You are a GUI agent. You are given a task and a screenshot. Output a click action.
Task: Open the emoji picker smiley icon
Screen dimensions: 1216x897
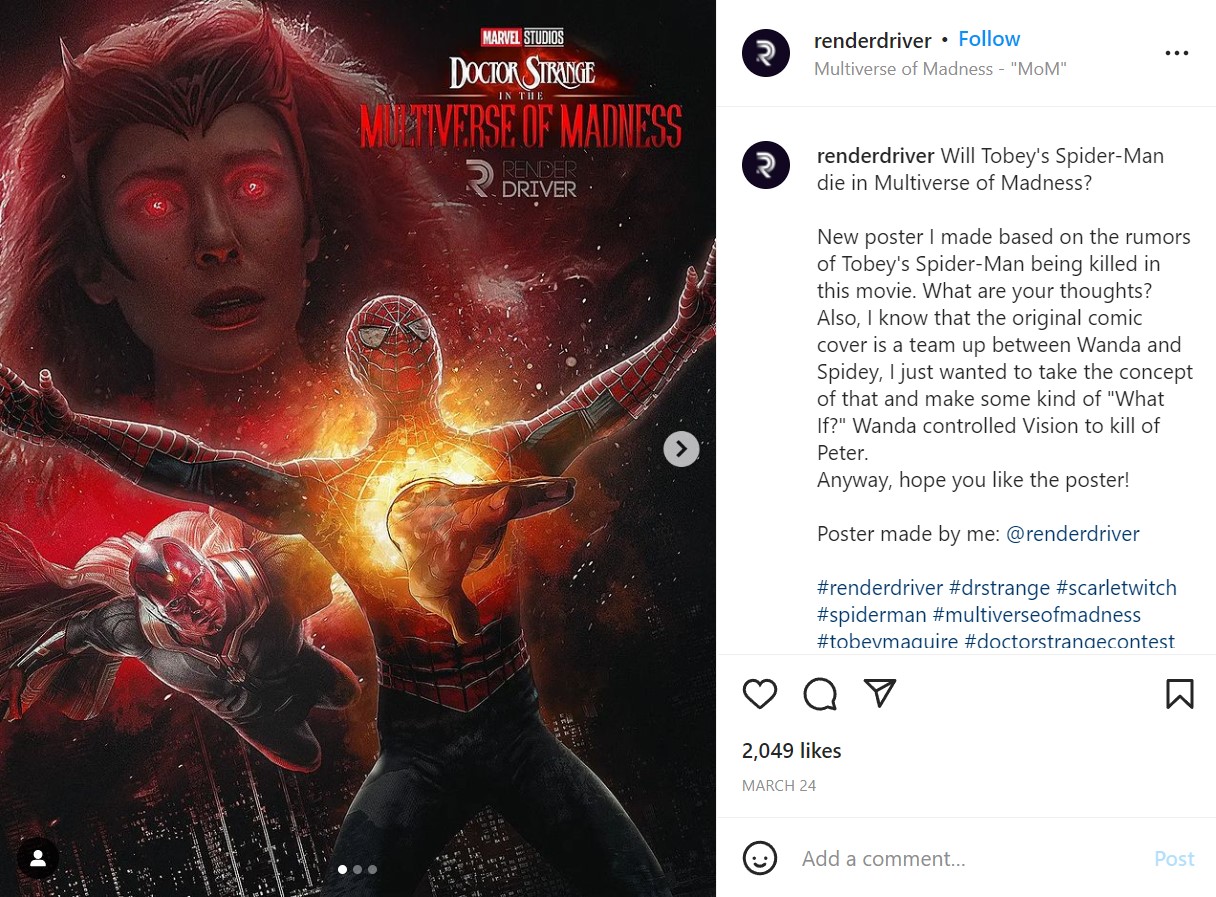pyautogui.click(x=760, y=858)
